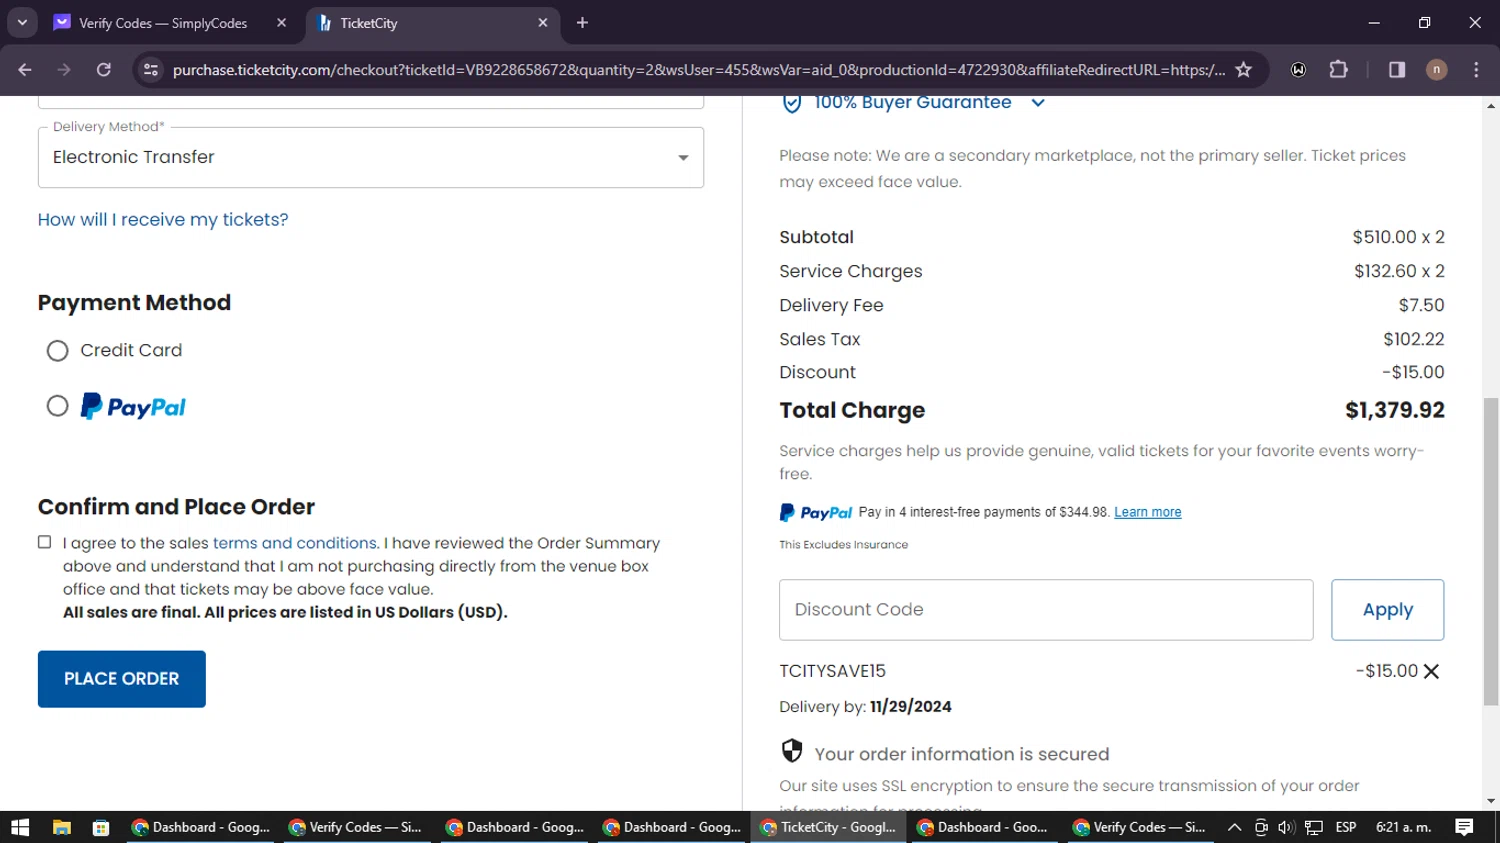Open the Delivery Method dropdown
Viewport: 1500px width, 843px height.
pyautogui.click(x=371, y=157)
